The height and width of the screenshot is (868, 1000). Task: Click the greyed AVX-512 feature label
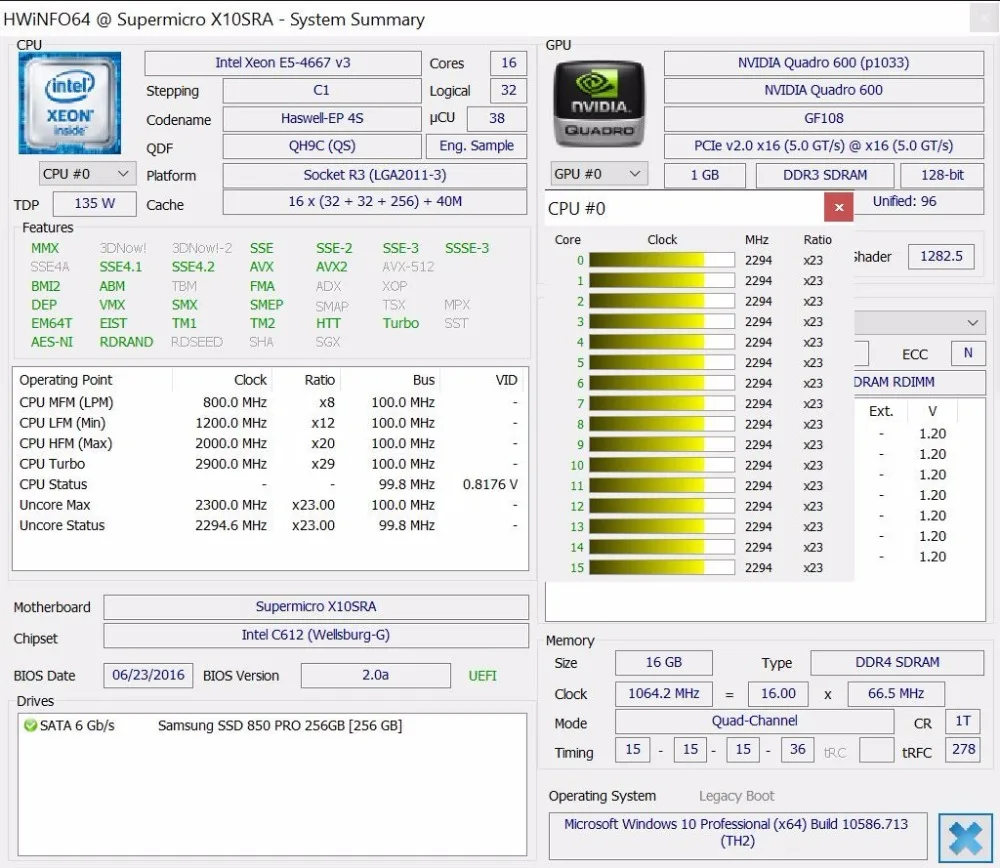click(408, 267)
